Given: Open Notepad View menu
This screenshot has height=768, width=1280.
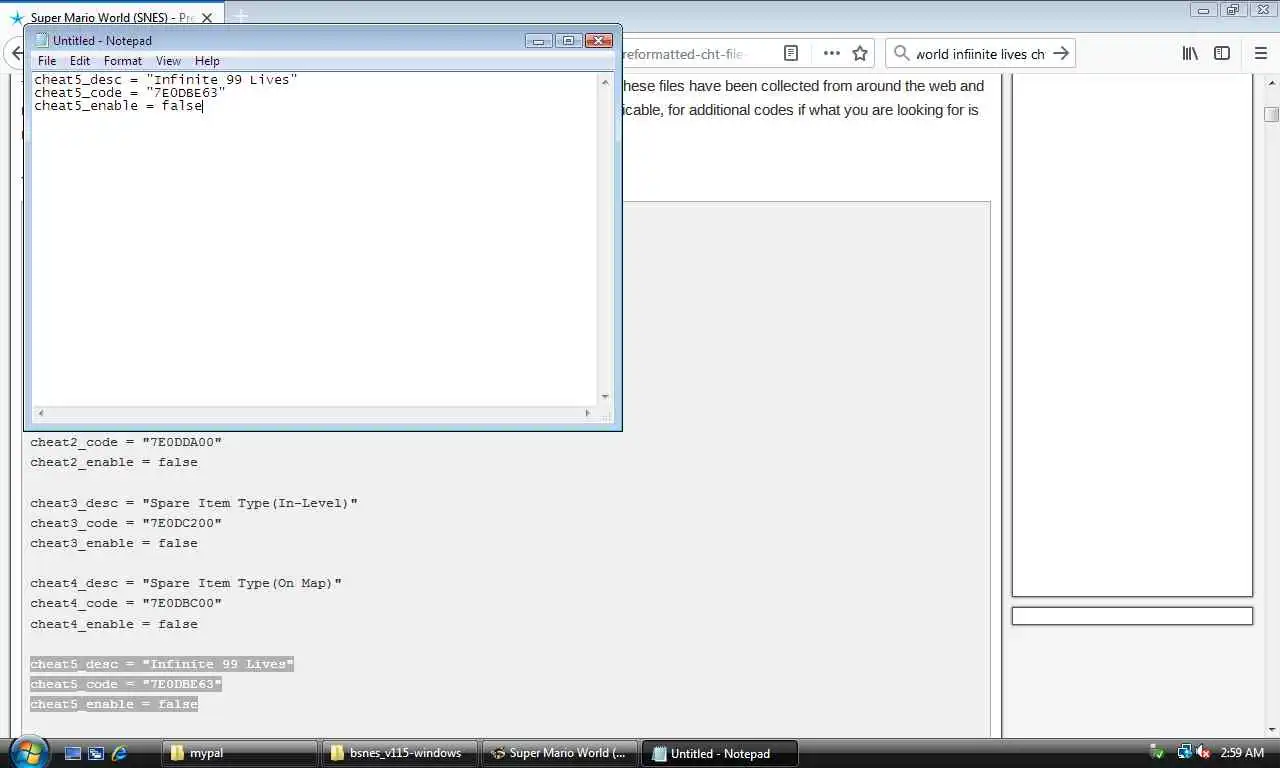Looking at the screenshot, I should pyautogui.click(x=168, y=61).
